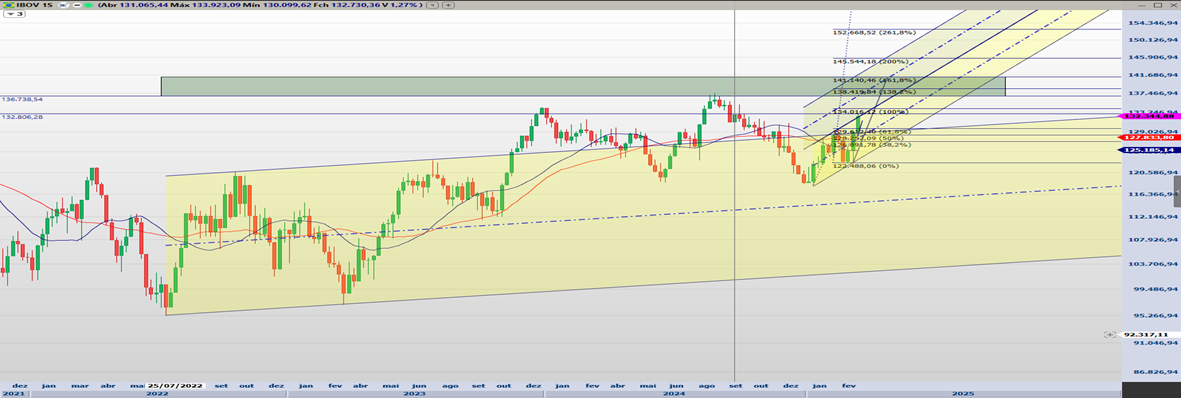Image resolution: width=1181 pixels, height=398 pixels.
Task: Select the magenta 132.344,88 price tag
Action: click(1151, 116)
